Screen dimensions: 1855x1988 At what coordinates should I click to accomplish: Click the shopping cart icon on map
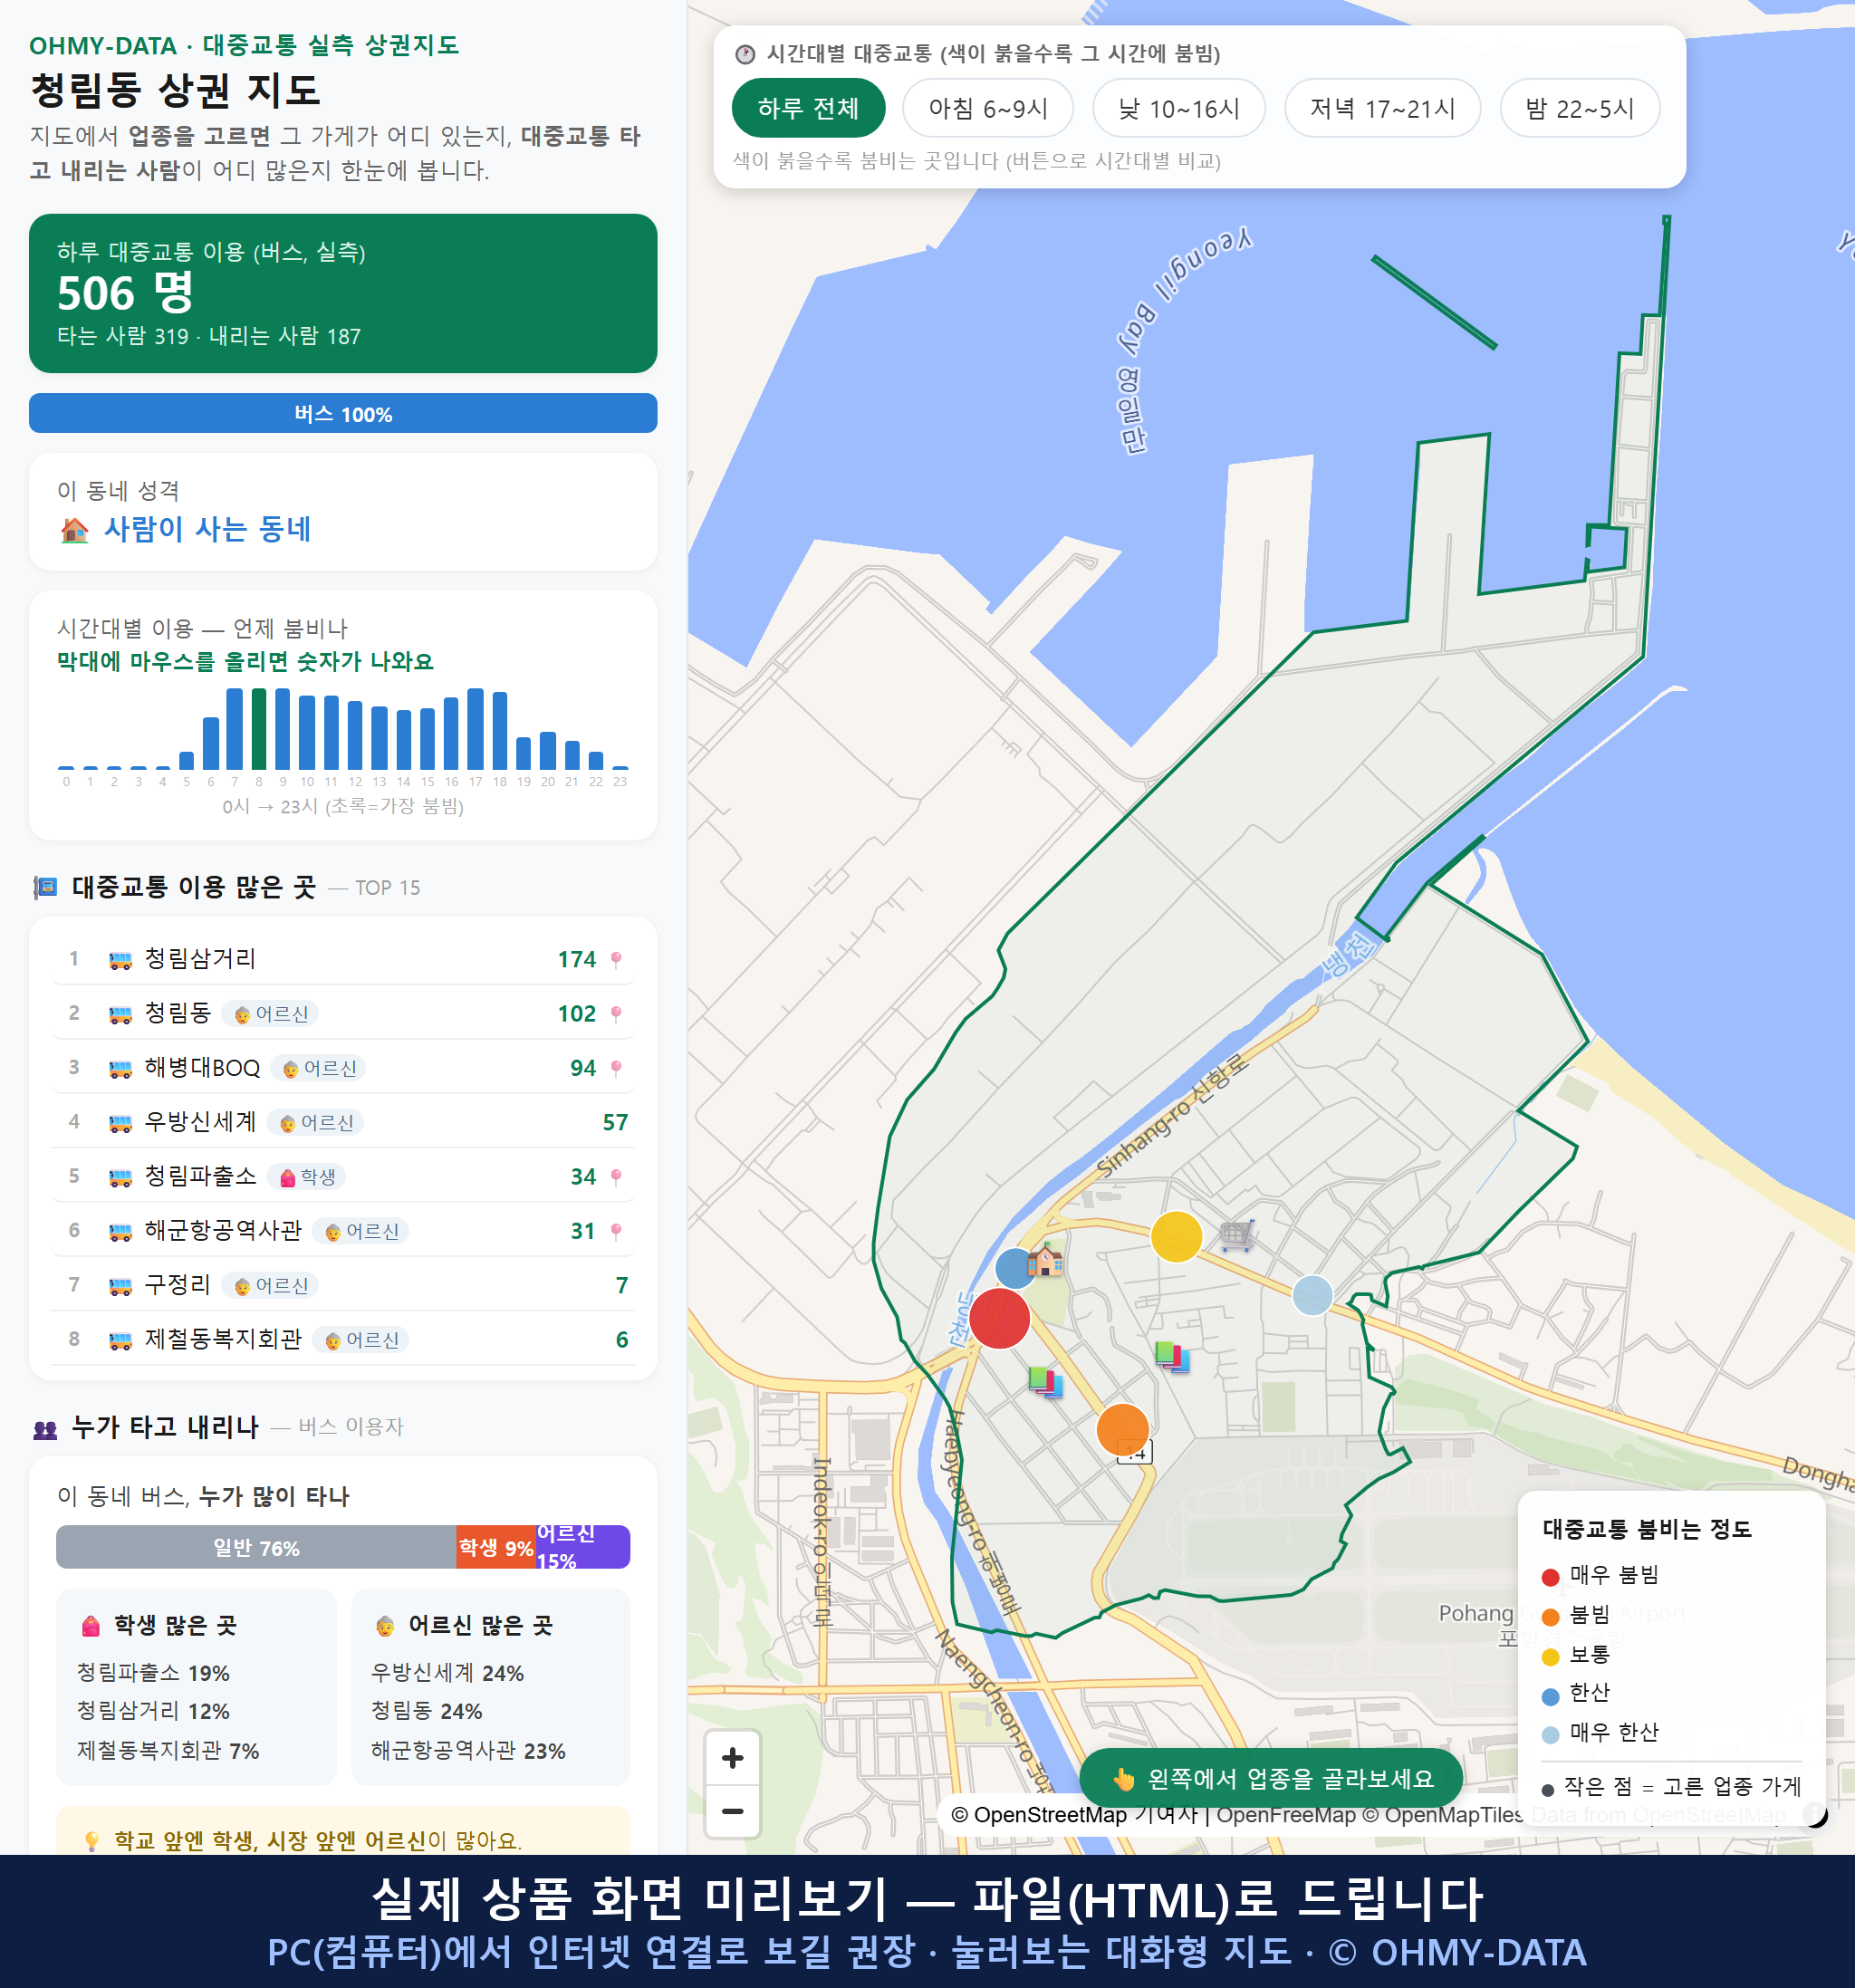pos(1237,1235)
